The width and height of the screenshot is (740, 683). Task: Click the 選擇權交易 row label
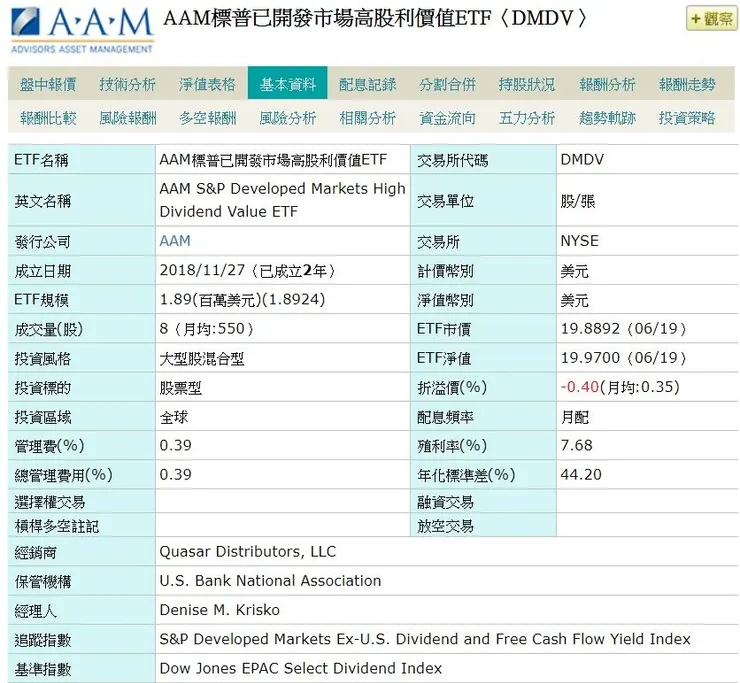(50, 502)
